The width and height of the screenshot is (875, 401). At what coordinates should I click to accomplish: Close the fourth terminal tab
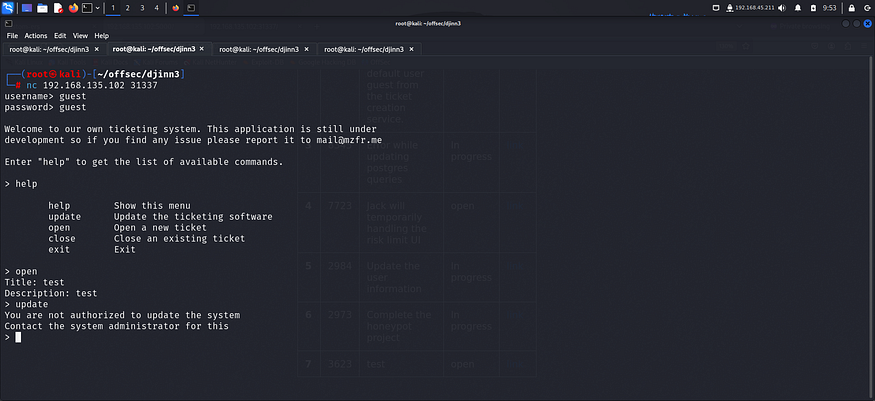click(411, 49)
